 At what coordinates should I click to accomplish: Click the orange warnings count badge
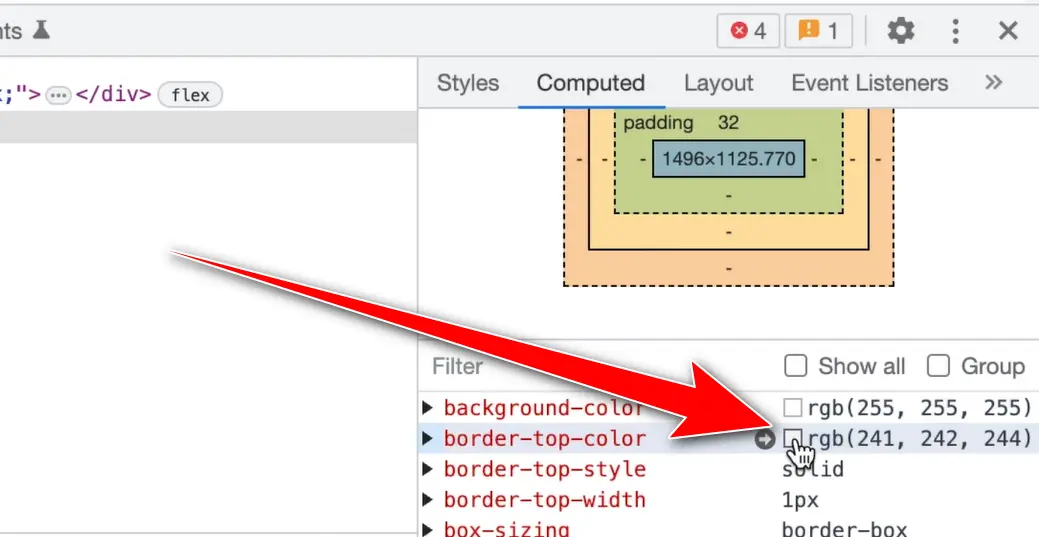coord(818,31)
